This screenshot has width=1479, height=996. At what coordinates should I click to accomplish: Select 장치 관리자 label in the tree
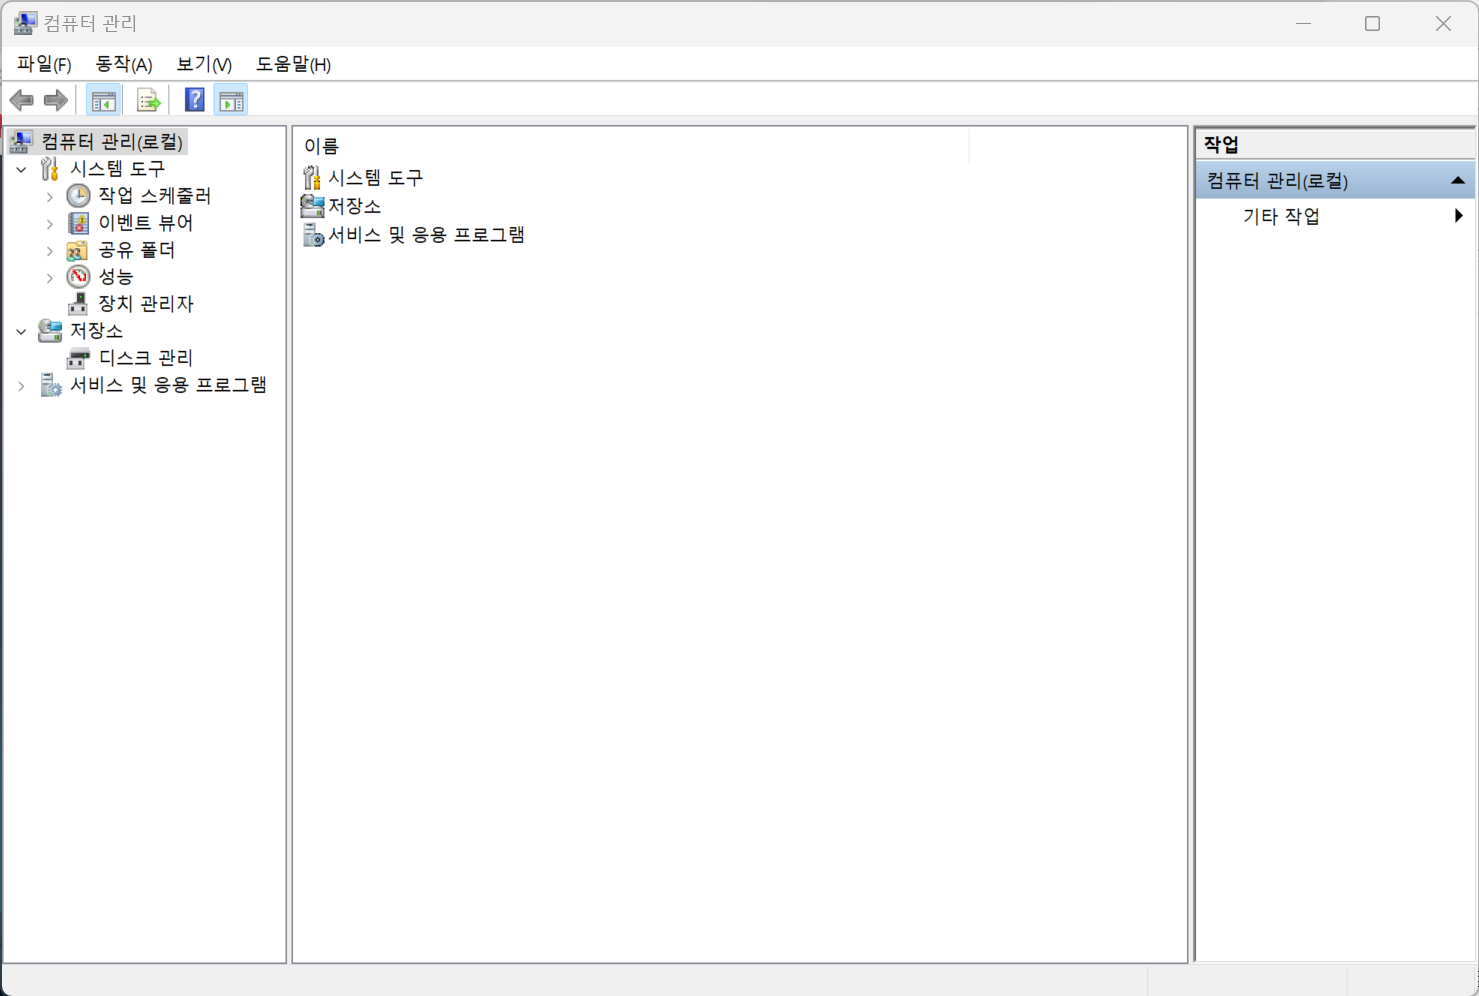click(x=146, y=304)
